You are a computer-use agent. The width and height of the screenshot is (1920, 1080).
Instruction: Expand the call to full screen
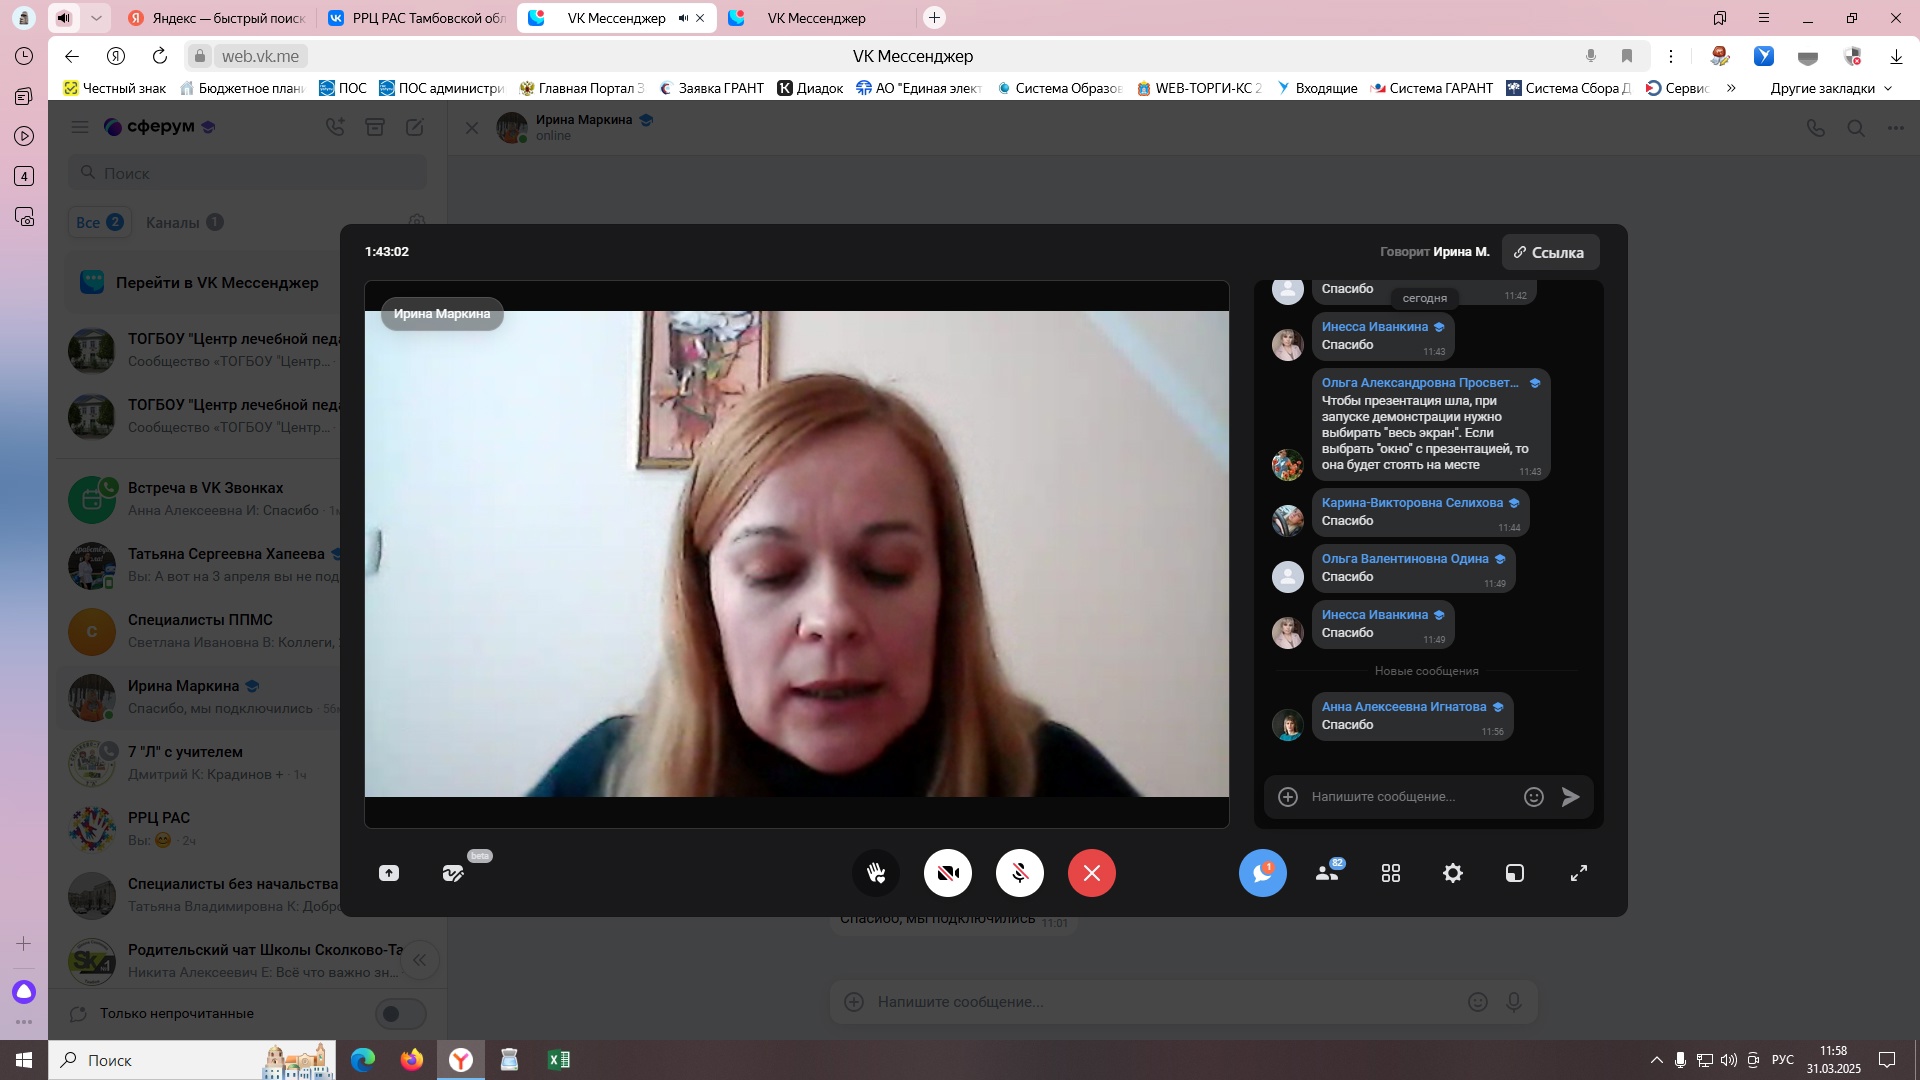(1579, 873)
